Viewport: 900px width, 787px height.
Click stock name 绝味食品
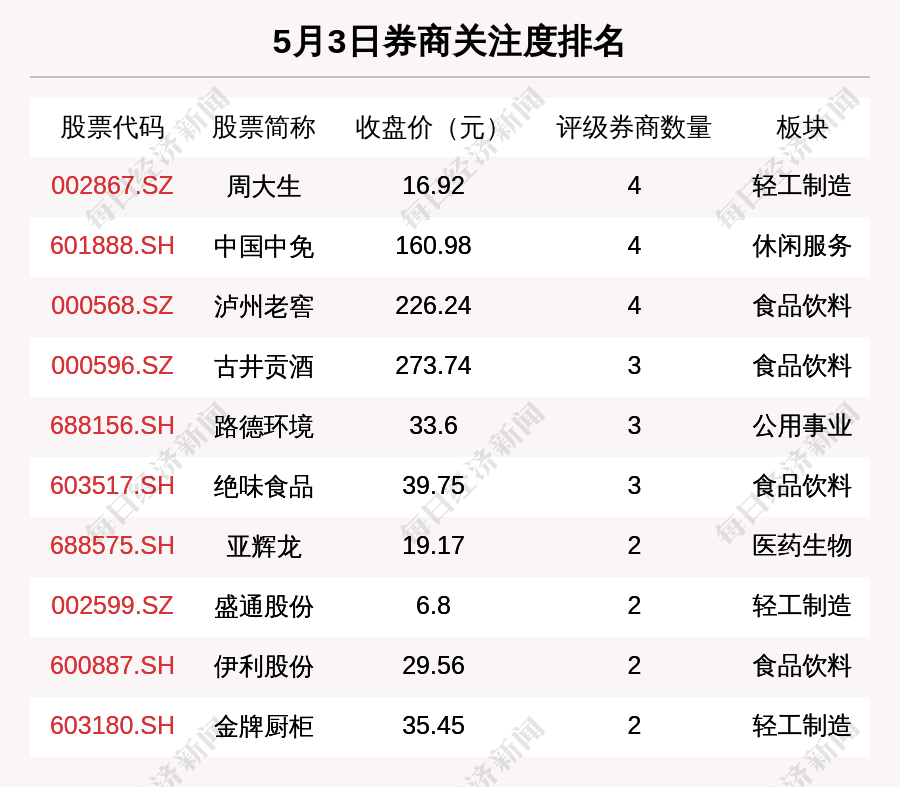tap(263, 487)
